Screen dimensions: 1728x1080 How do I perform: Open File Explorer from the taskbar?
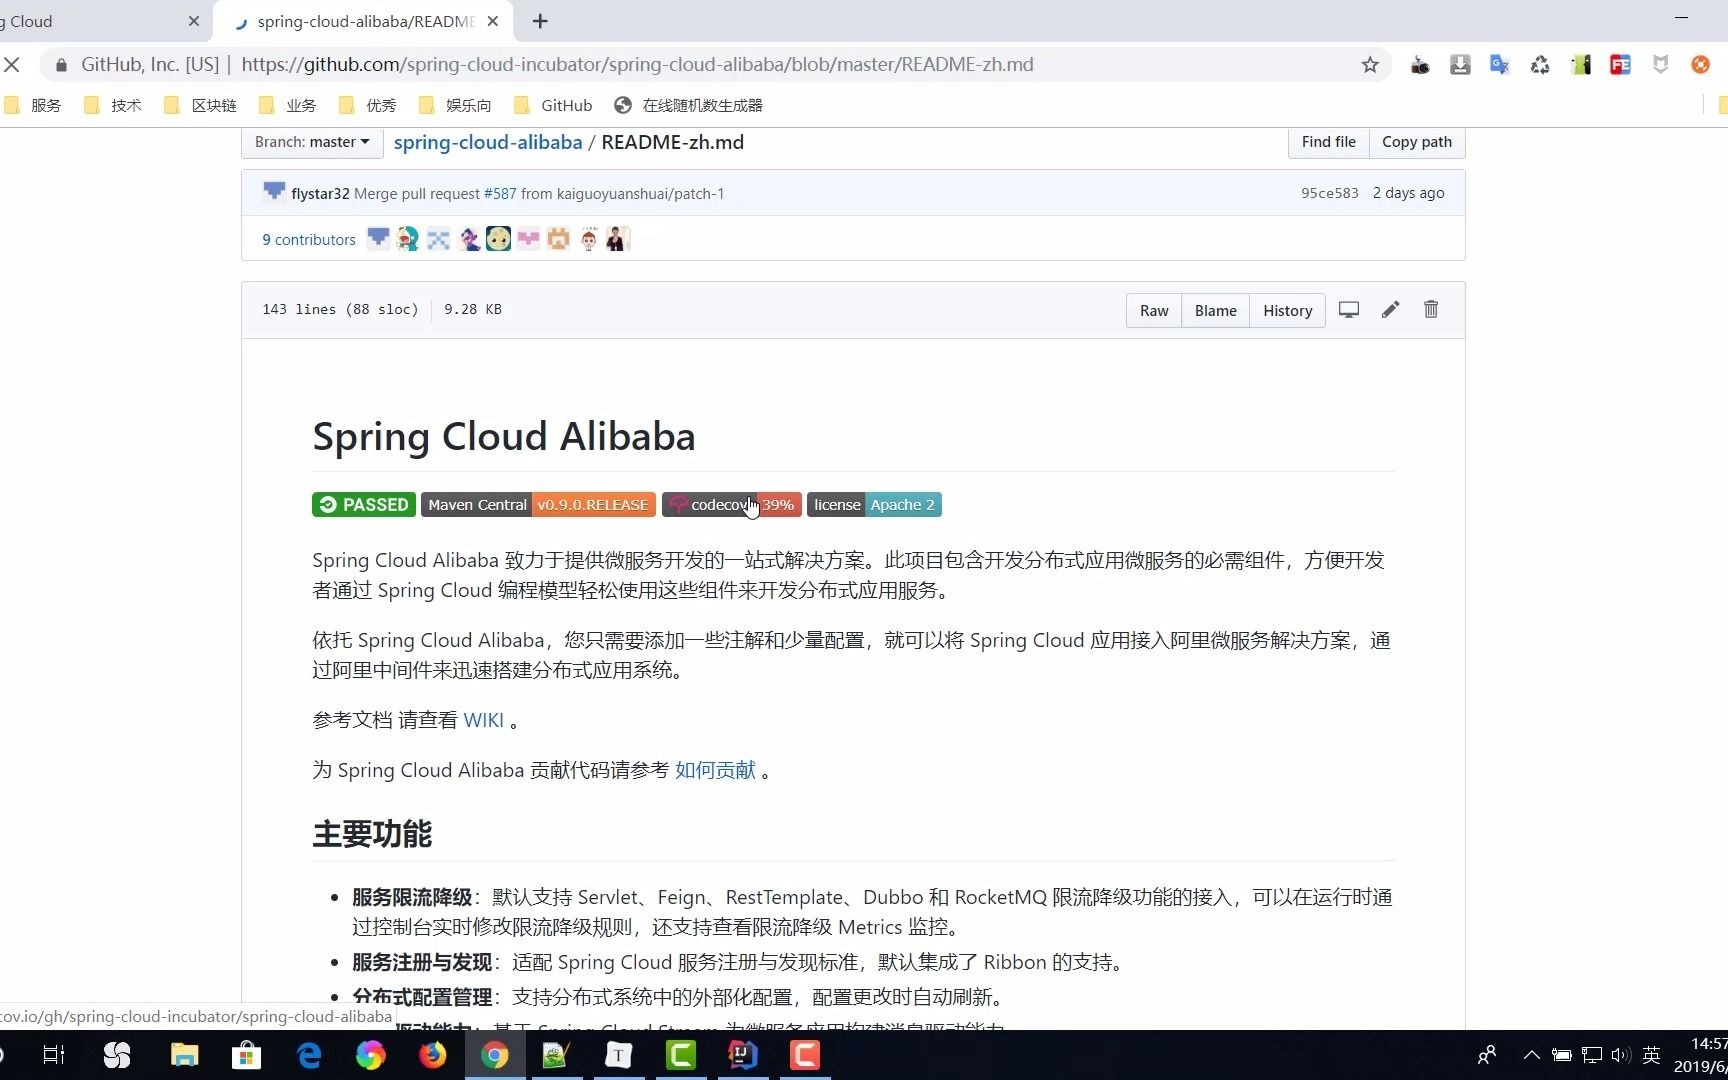tap(185, 1055)
